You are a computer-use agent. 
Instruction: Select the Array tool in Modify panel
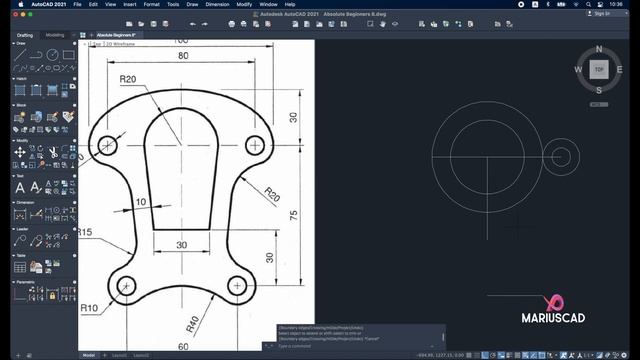tap(73, 149)
